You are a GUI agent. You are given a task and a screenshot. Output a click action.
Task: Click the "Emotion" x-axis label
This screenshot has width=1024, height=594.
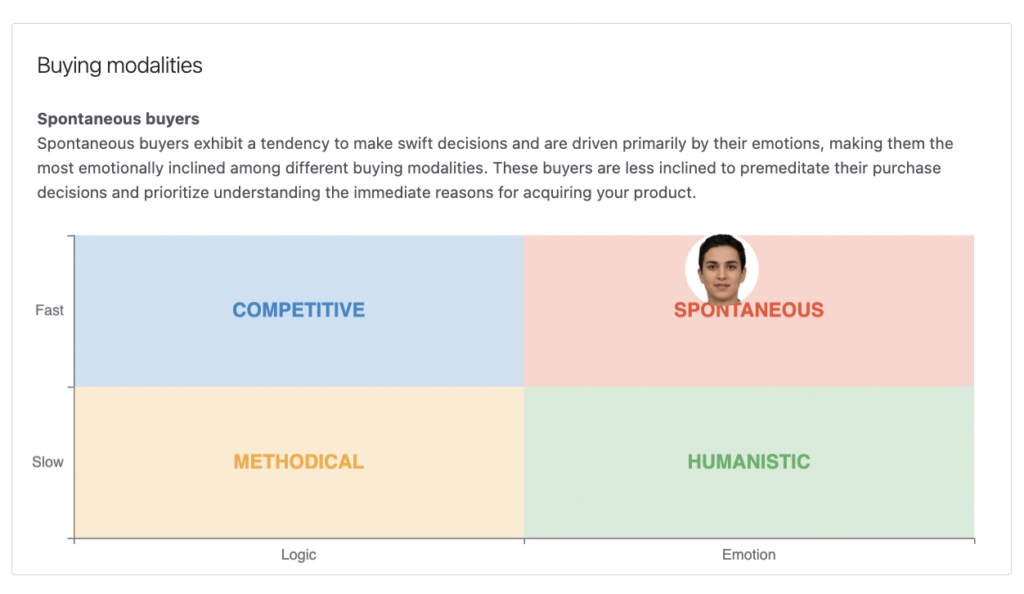click(748, 555)
